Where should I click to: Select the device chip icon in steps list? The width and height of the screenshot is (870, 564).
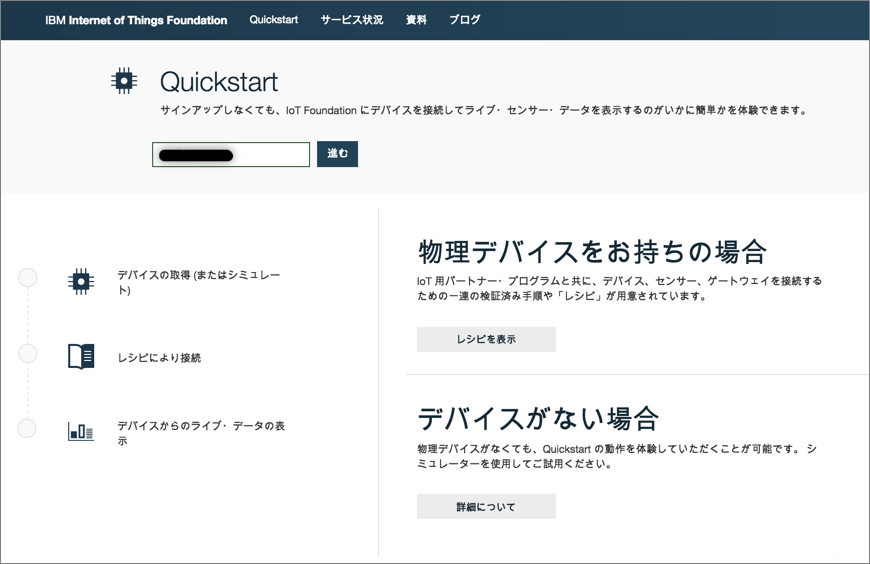pyautogui.click(x=81, y=281)
